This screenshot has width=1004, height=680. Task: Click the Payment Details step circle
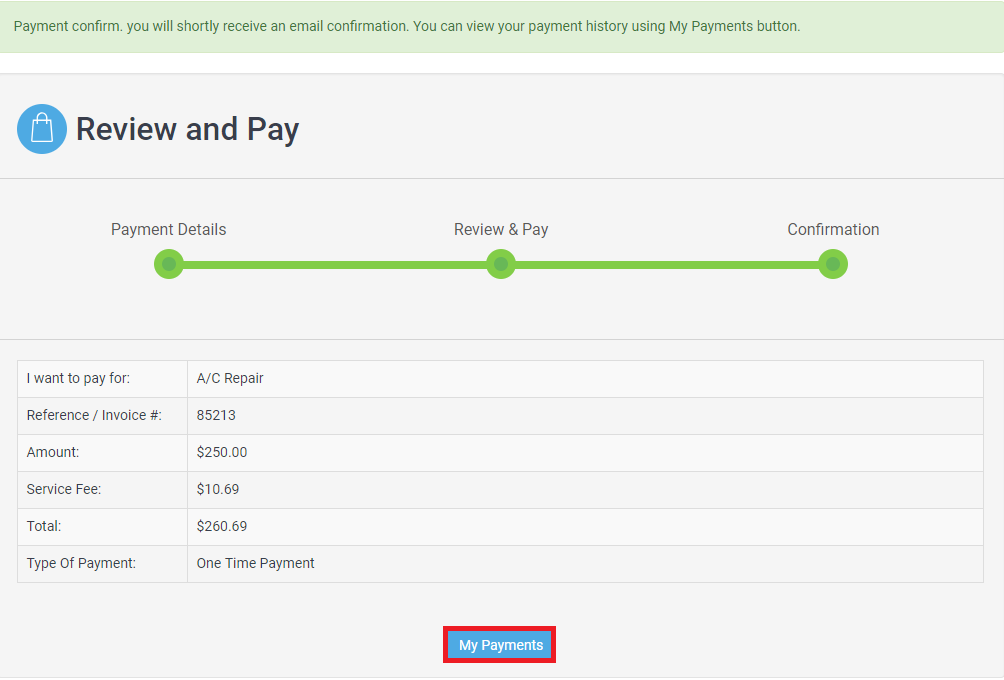pyautogui.click(x=169, y=264)
